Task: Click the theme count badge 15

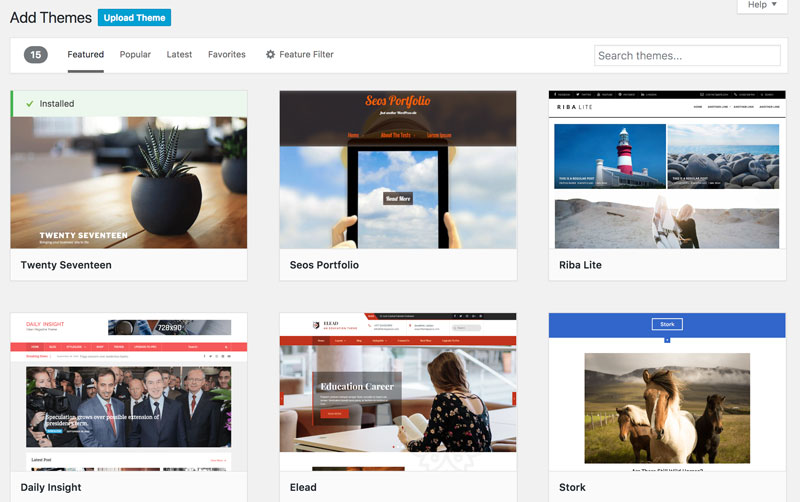Action: (36, 55)
